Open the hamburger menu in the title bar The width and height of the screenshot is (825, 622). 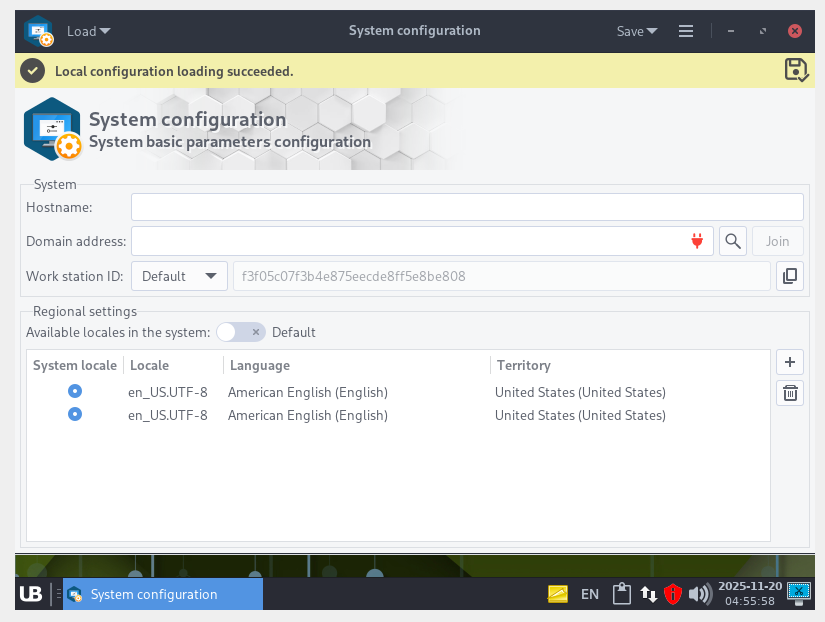tap(686, 31)
